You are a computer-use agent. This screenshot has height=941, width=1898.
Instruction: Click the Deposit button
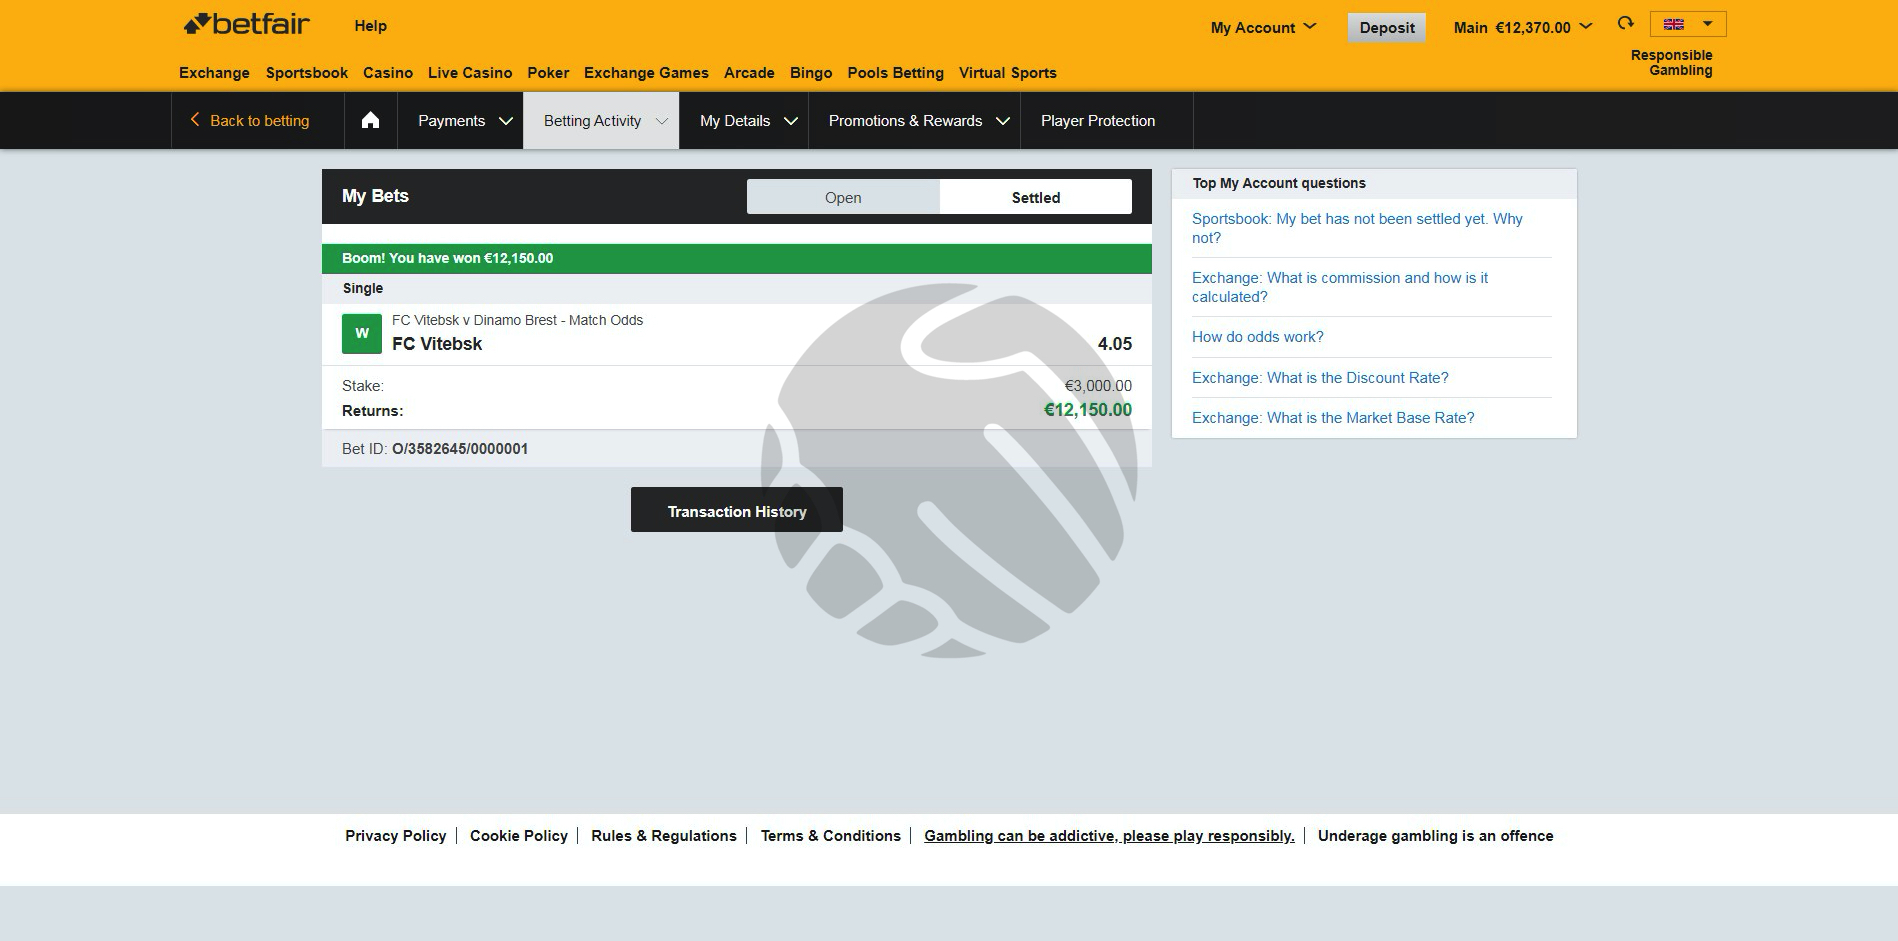[x=1387, y=28]
